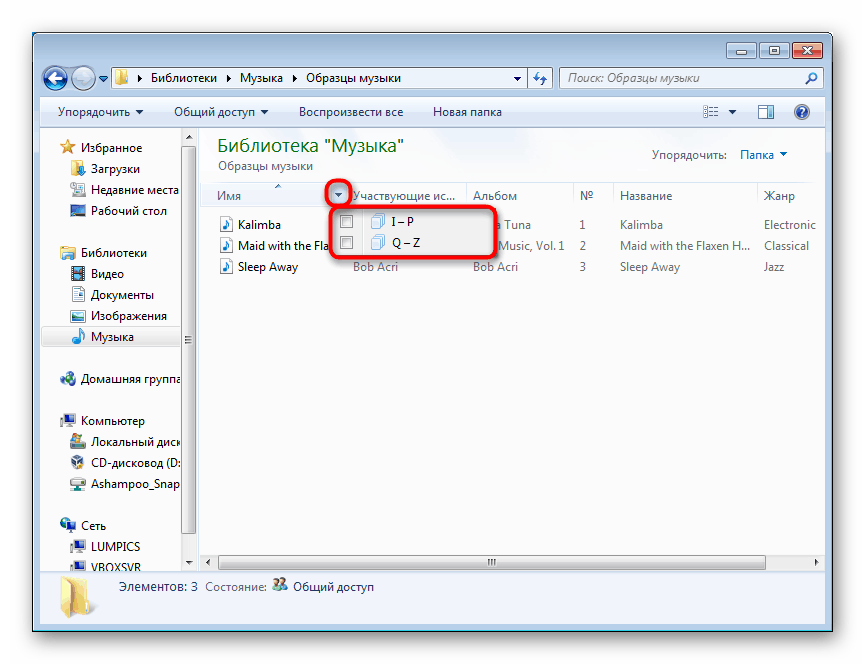Screen dimensions: 865x664
Task: Click the Jazz genre cell
Action: (773, 267)
